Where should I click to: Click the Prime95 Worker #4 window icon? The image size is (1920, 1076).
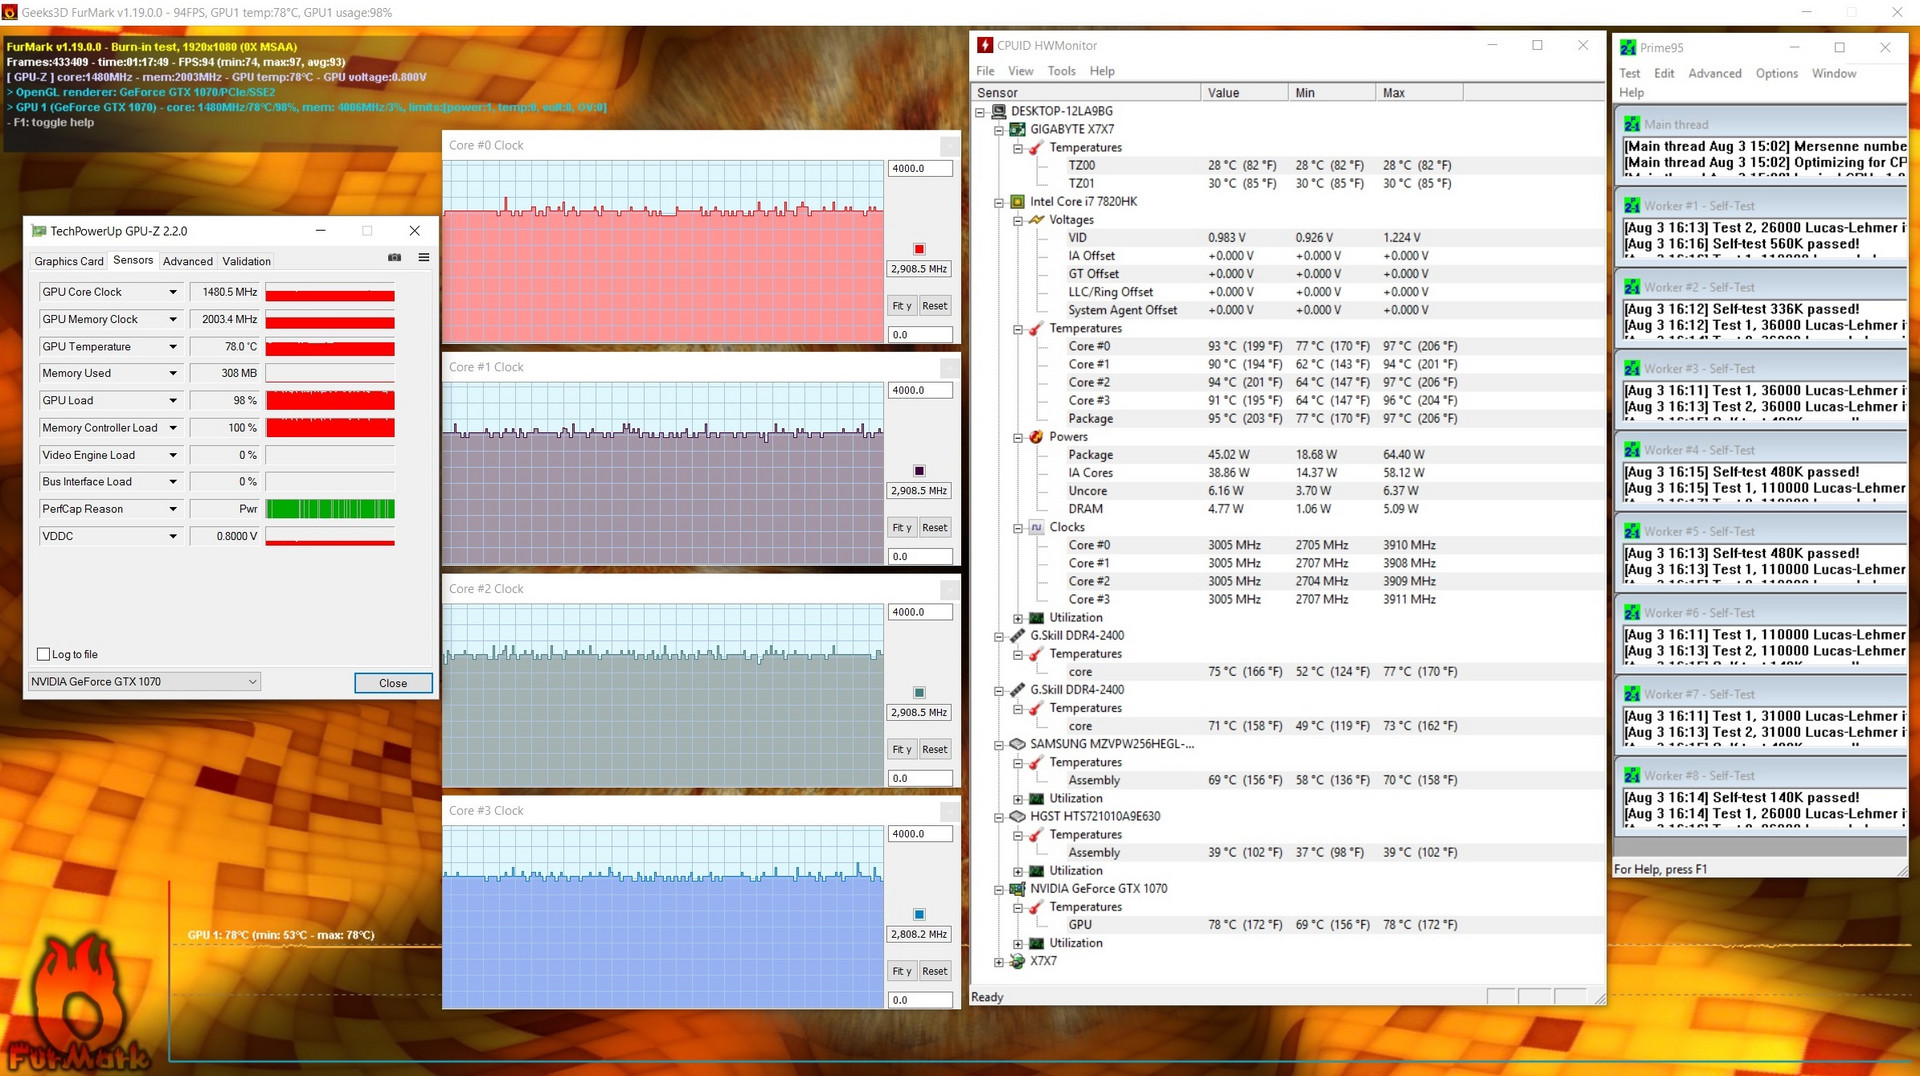point(1632,450)
